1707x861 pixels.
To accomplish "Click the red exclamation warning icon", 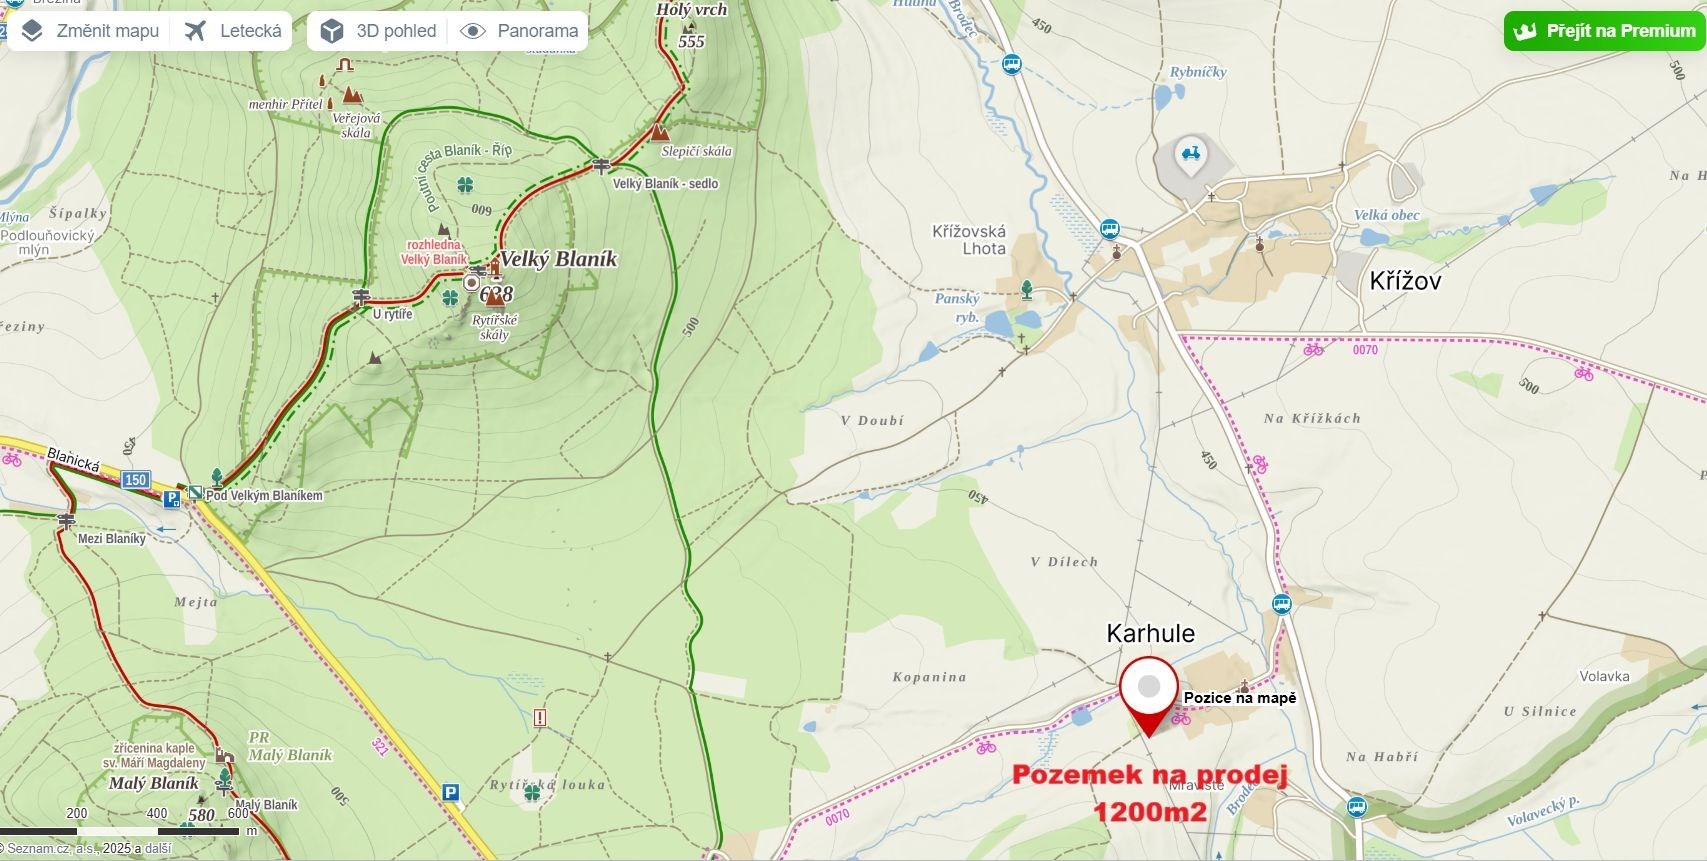I will click(540, 717).
